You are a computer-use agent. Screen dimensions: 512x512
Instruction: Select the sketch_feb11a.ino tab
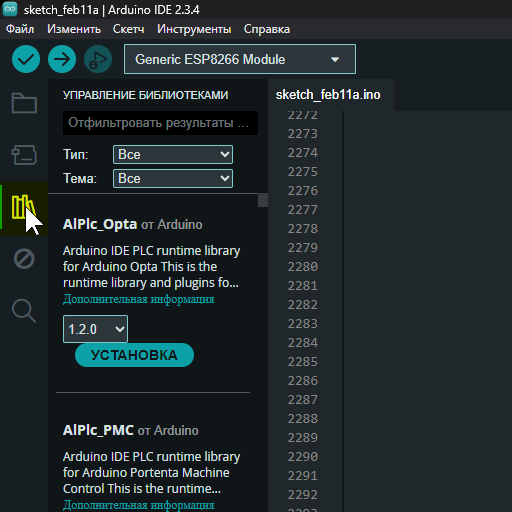coord(328,95)
